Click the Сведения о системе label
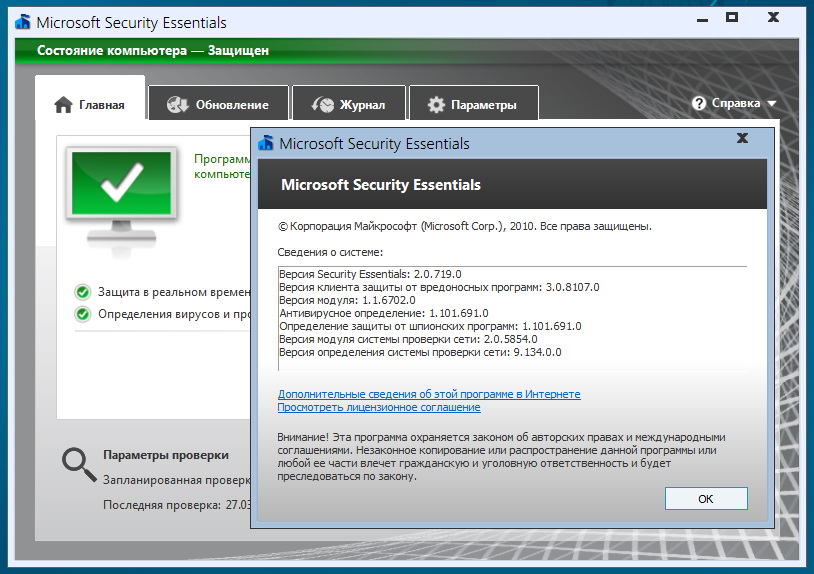Image resolution: width=814 pixels, height=574 pixels. [x=330, y=252]
